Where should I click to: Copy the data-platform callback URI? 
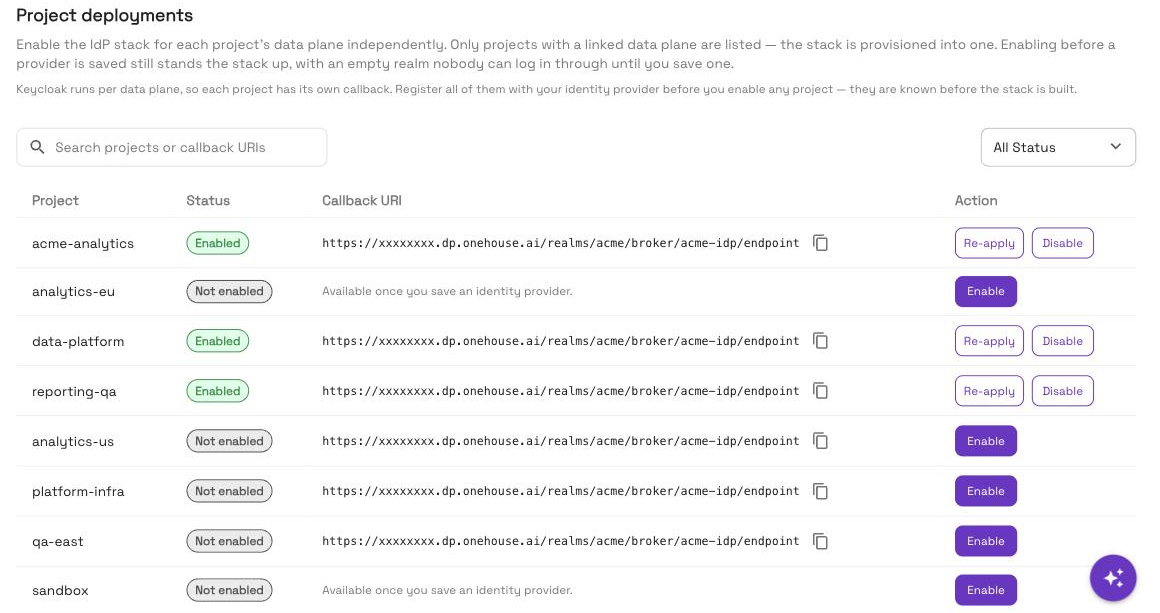point(820,341)
